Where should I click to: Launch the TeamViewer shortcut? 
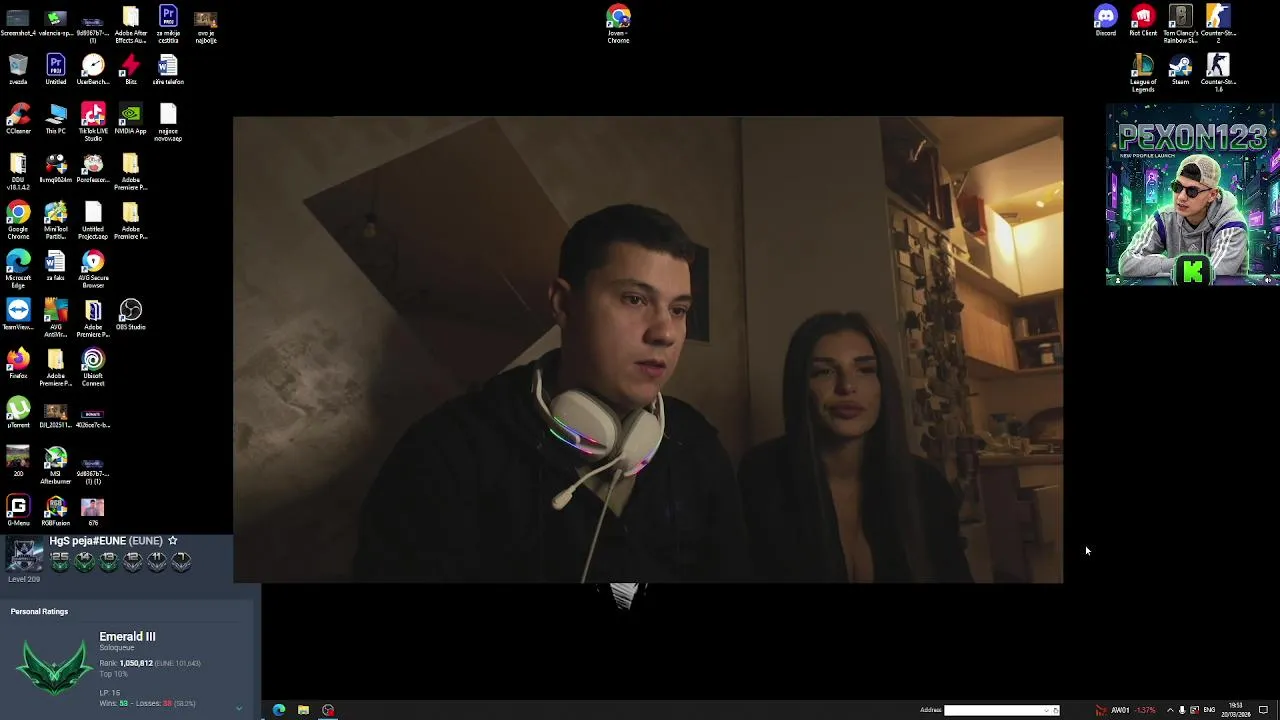[x=18, y=314]
